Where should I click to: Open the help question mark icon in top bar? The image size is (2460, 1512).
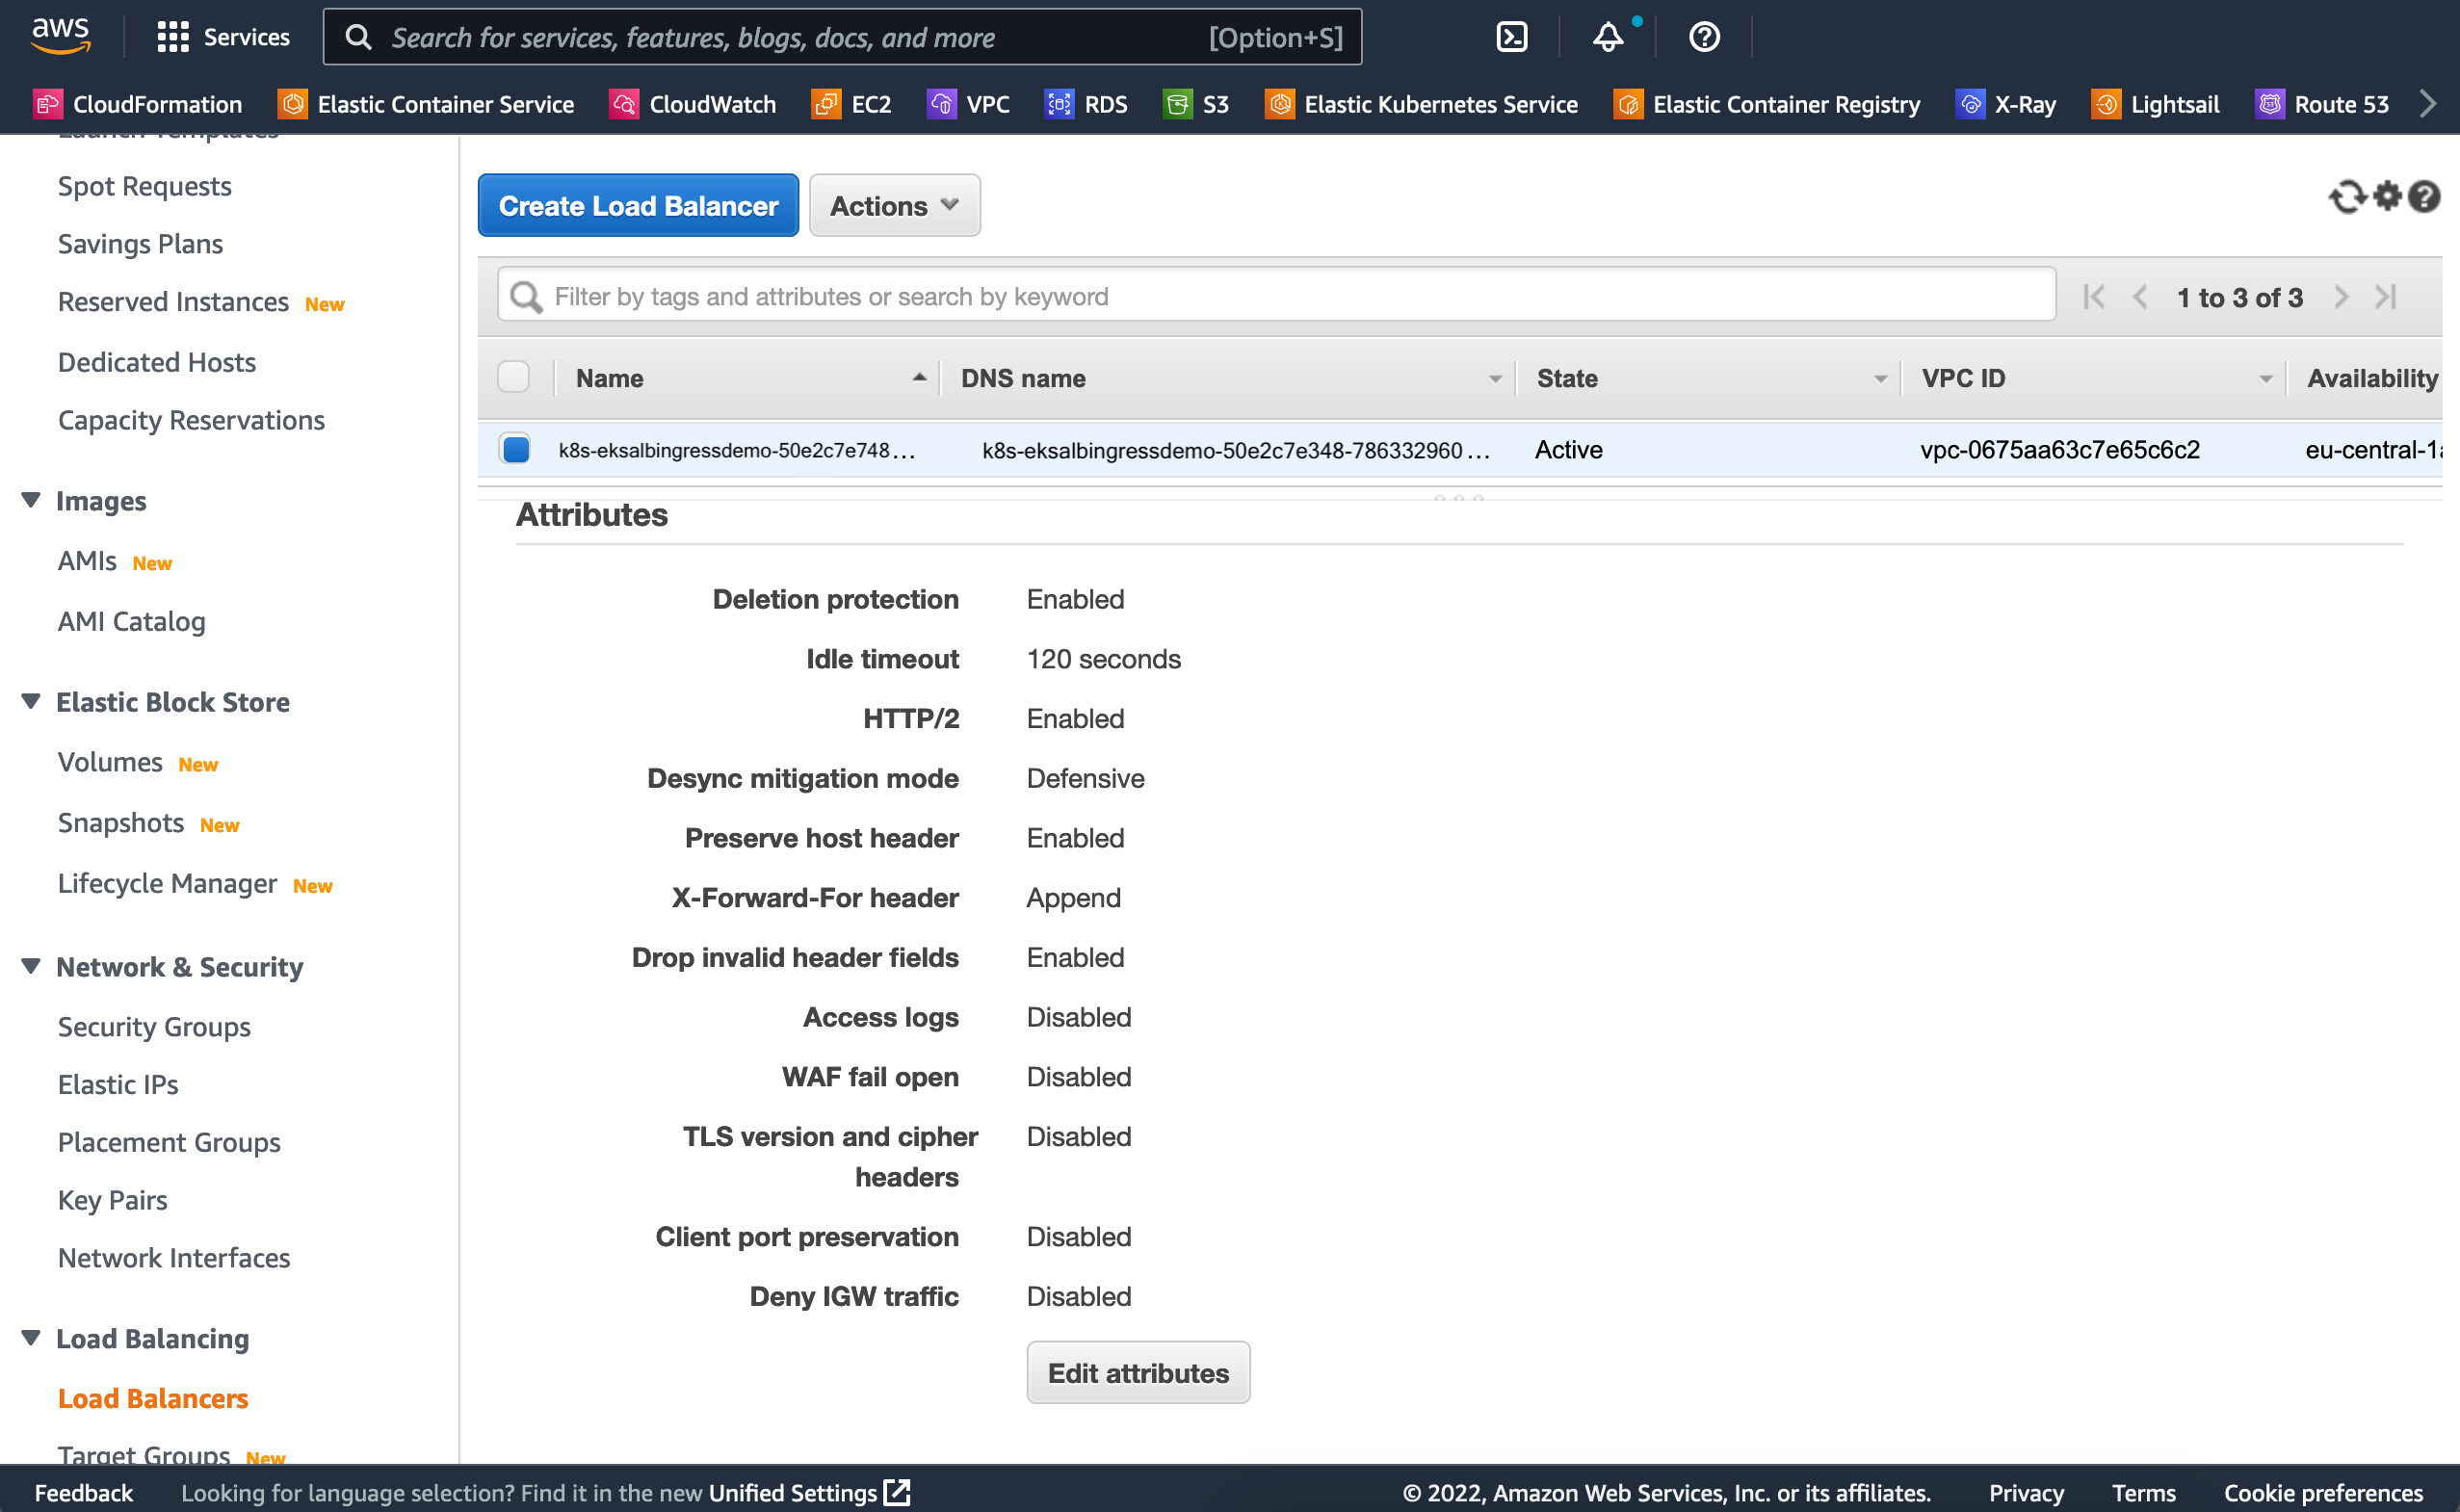pyautogui.click(x=1704, y=37)
